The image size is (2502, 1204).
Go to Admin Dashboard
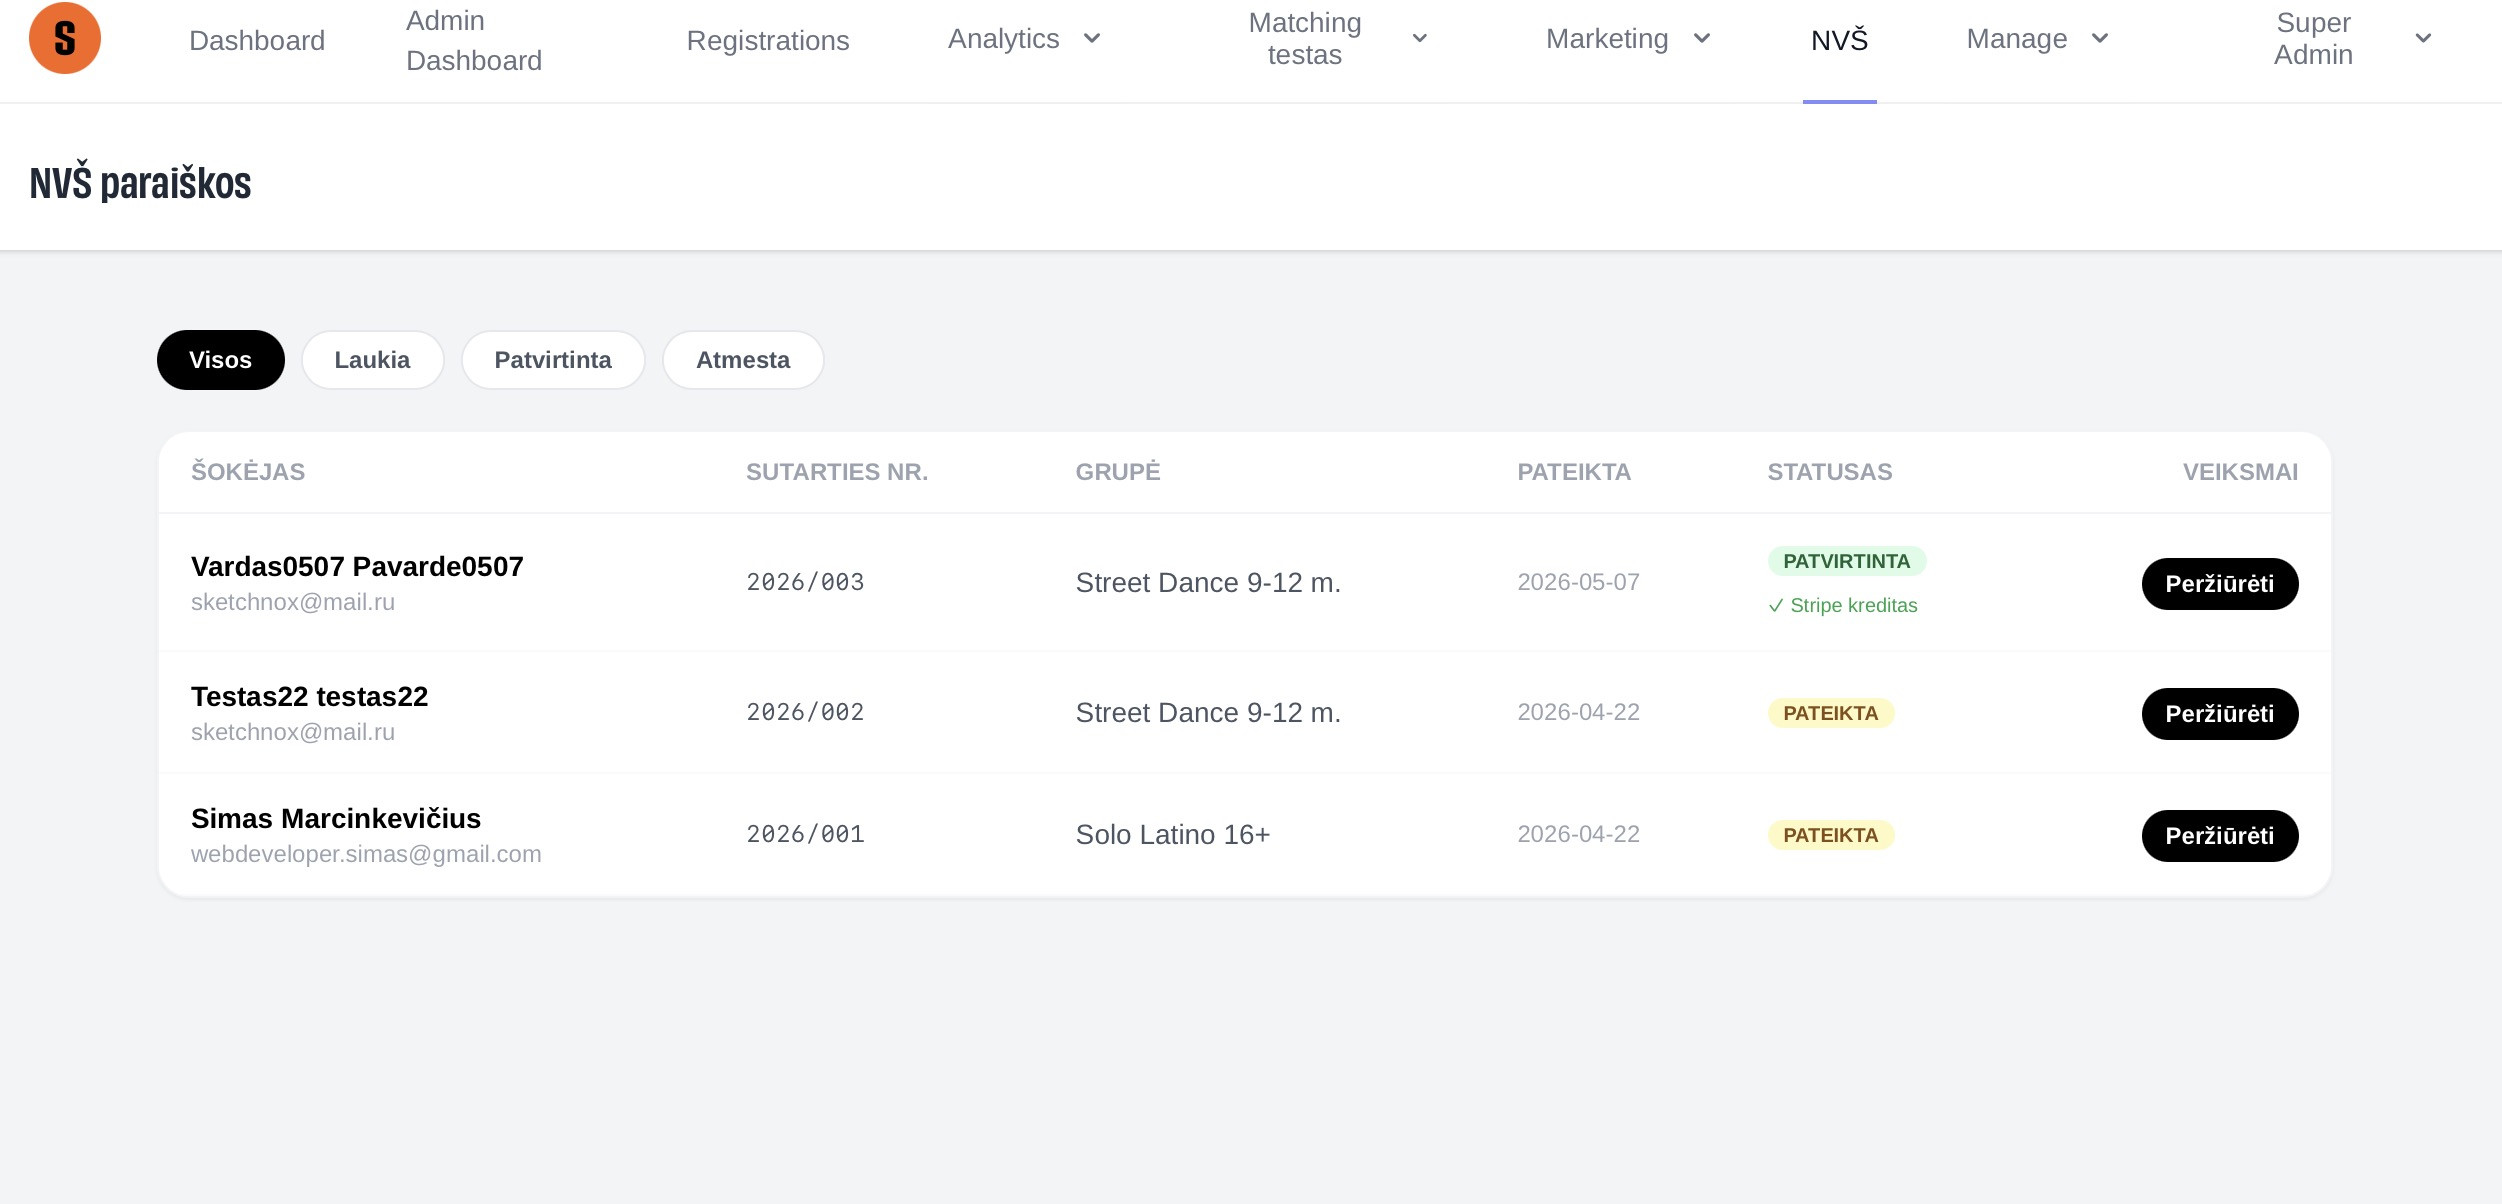474,40
